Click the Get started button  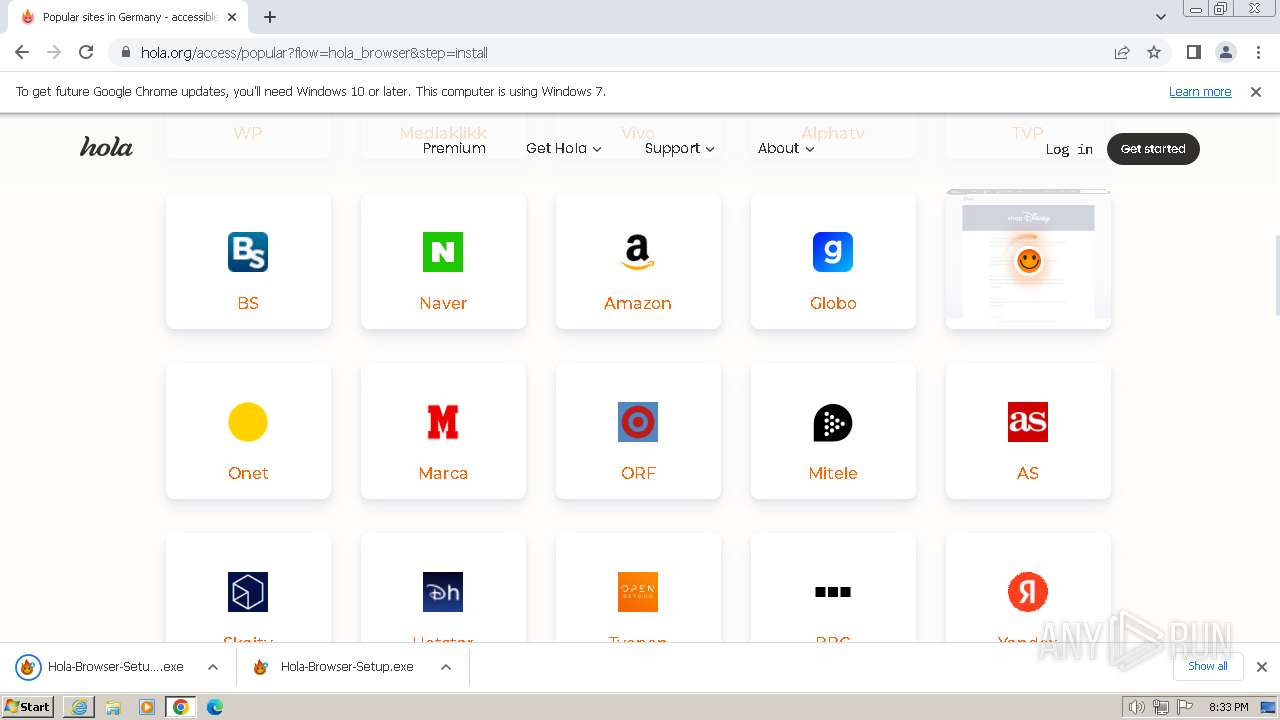(x=1153, y=148)
